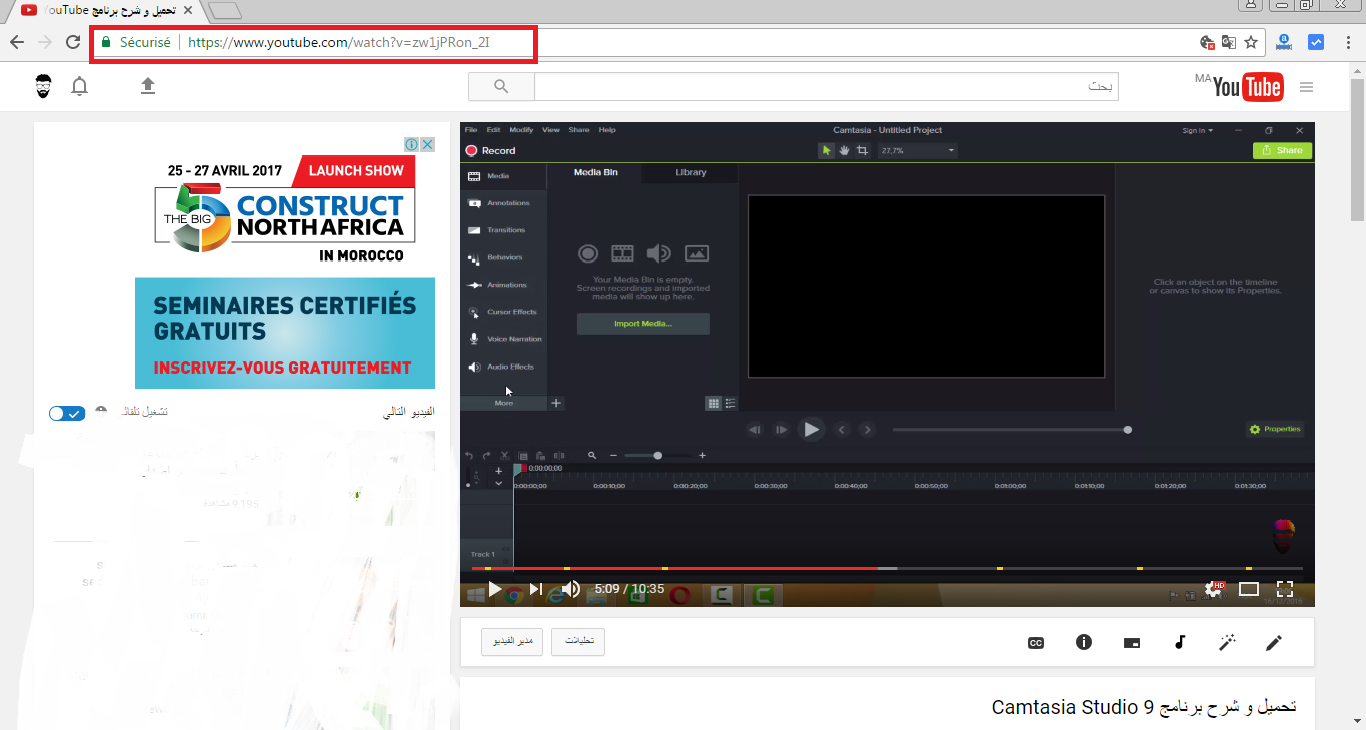Click the translate page icon
Viewport: 1366px width, 730px height.
click(1229, 43)
